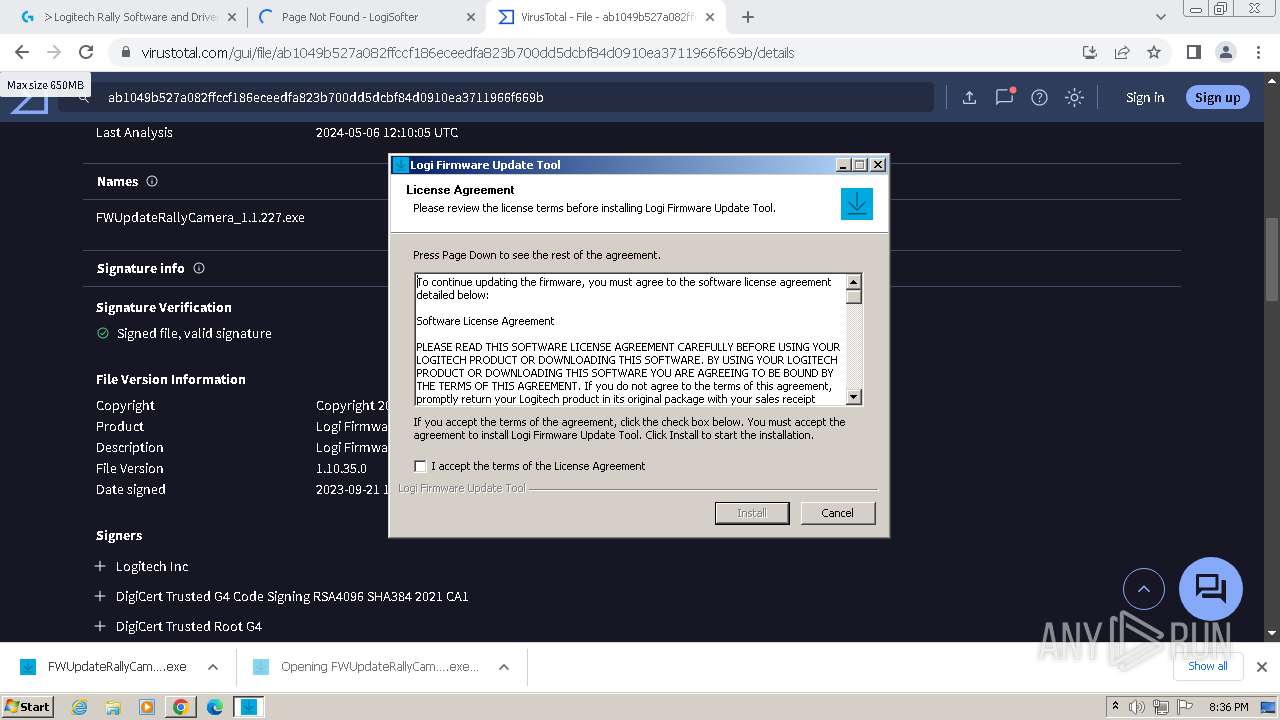
Task: Toggle the Chrome side panel
Action: pyautogui.click(x=1193, y=52)
